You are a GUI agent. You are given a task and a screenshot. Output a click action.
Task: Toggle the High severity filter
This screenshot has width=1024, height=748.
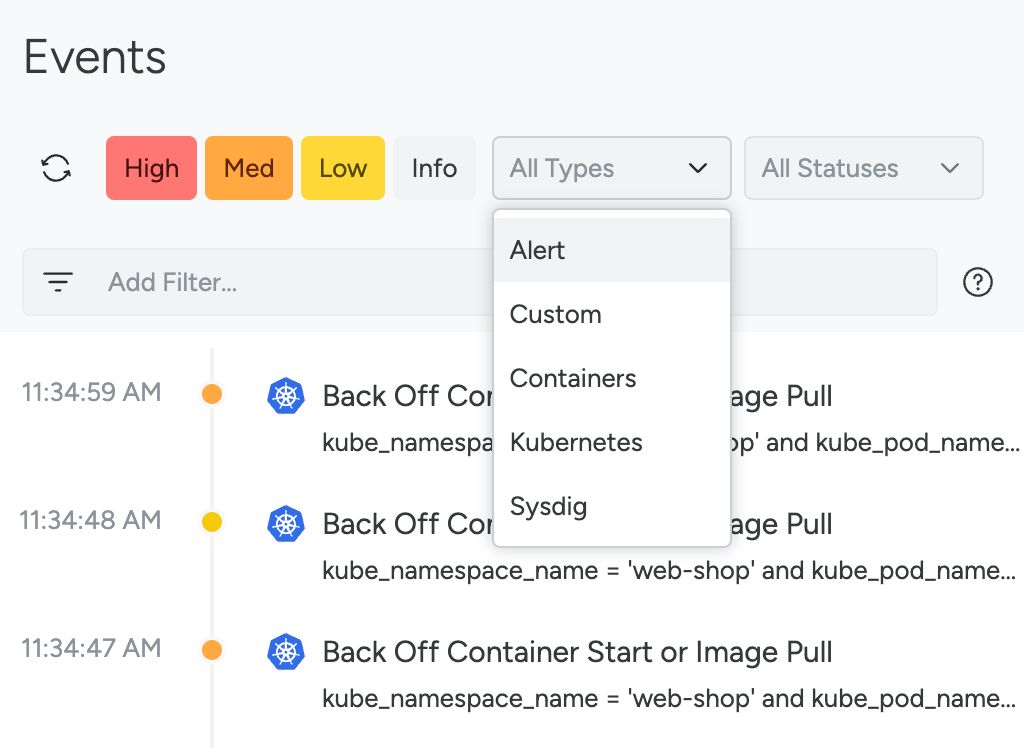click(151, 168)
